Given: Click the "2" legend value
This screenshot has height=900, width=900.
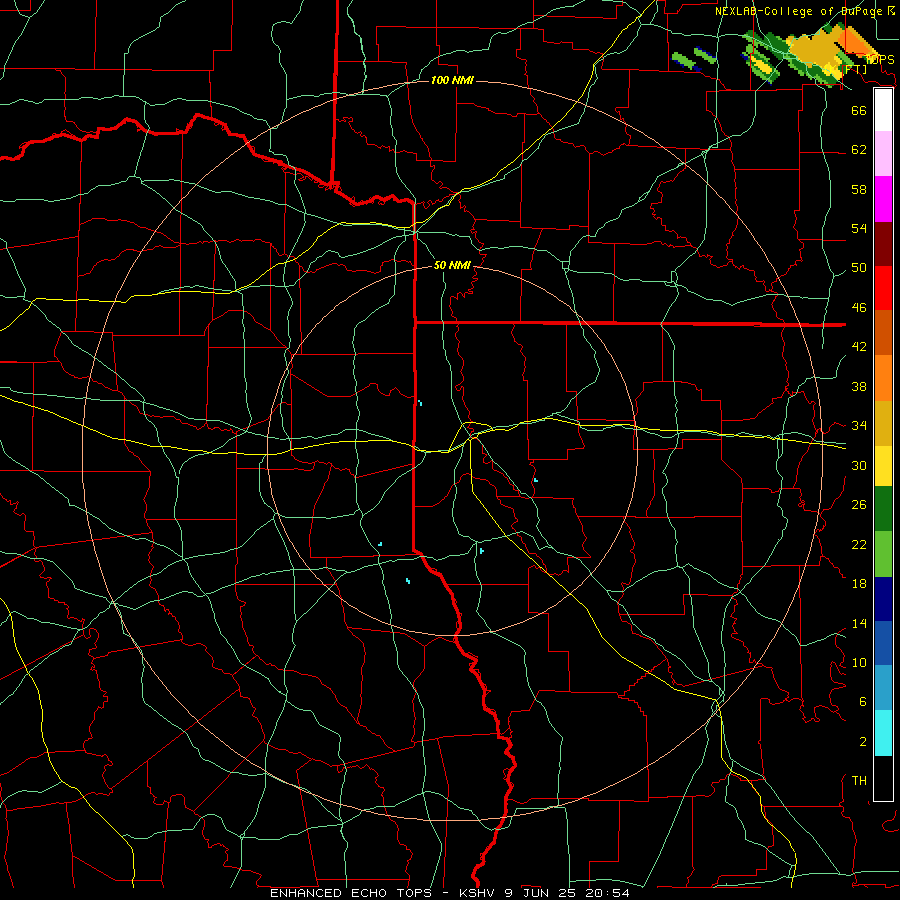Looking at the screenshot, I should pos(862,742).
